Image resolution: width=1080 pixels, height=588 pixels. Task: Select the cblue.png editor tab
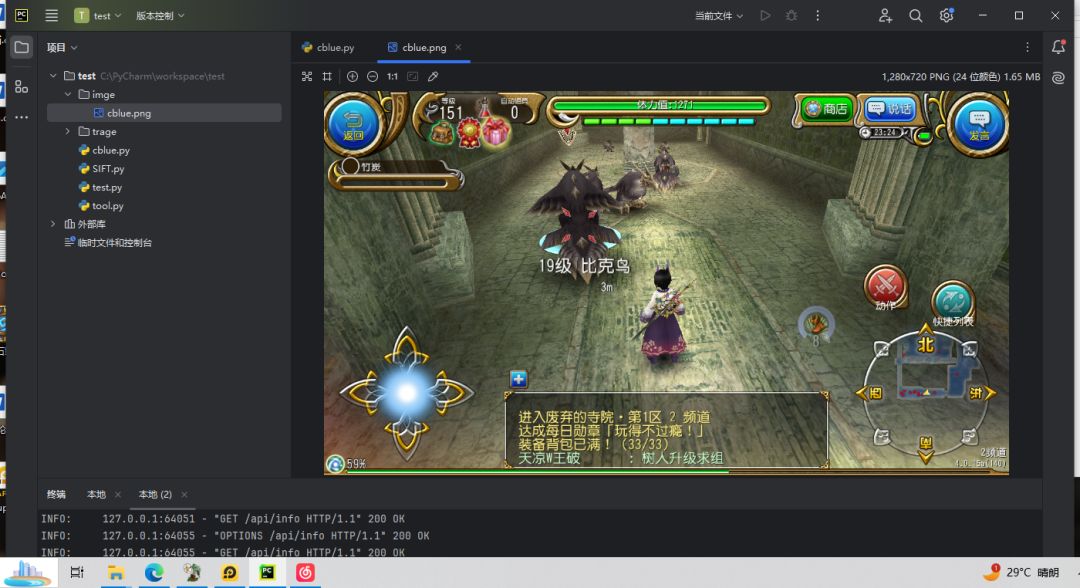(x=424, y=48)
